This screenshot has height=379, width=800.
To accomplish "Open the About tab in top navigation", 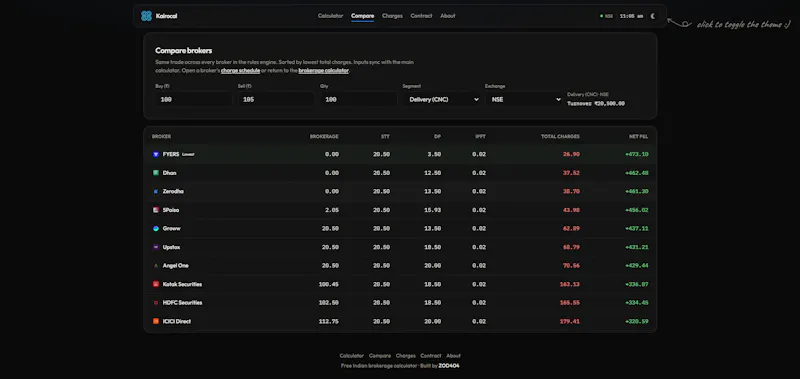I will point(448,16).
